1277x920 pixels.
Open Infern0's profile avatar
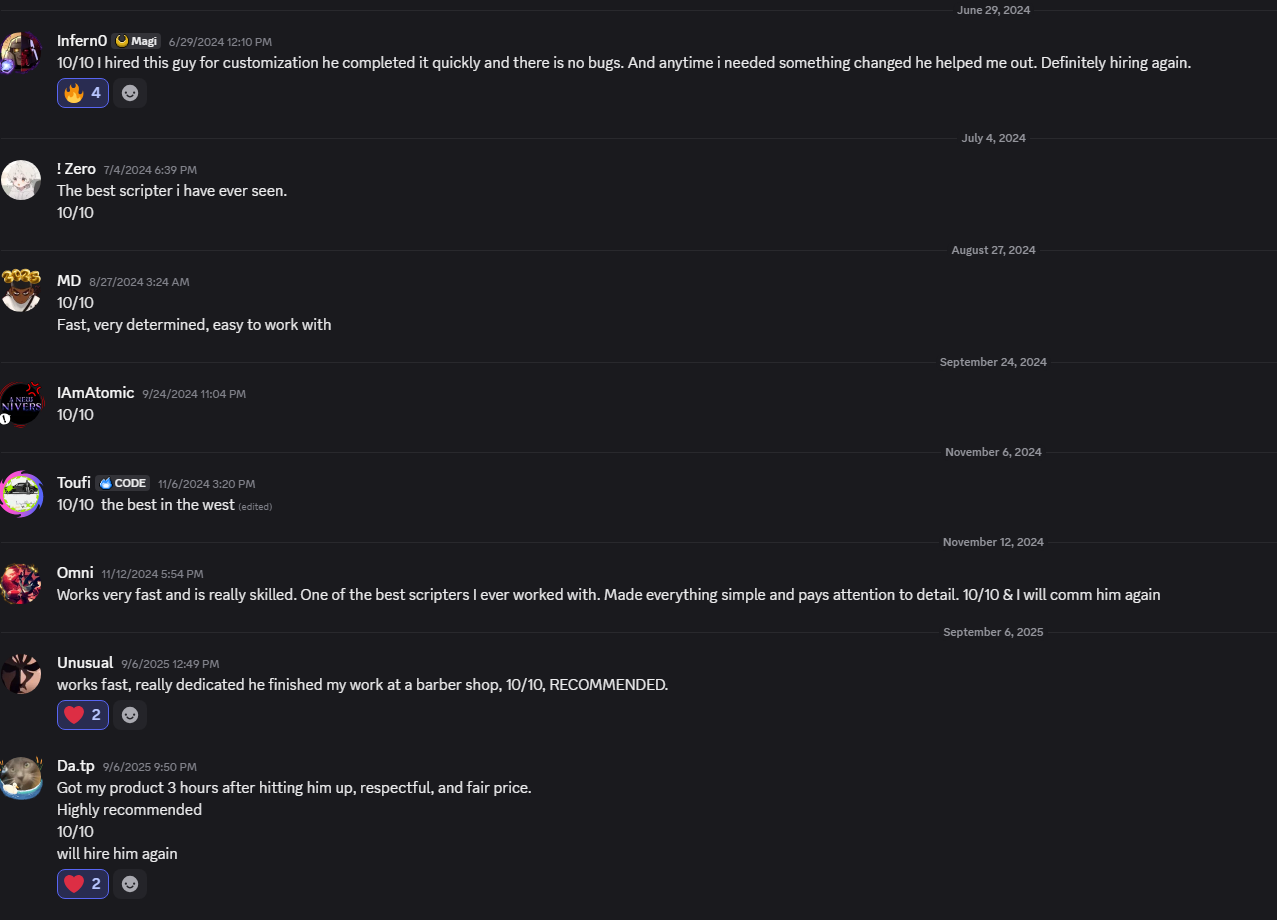(x=21, y=52)
